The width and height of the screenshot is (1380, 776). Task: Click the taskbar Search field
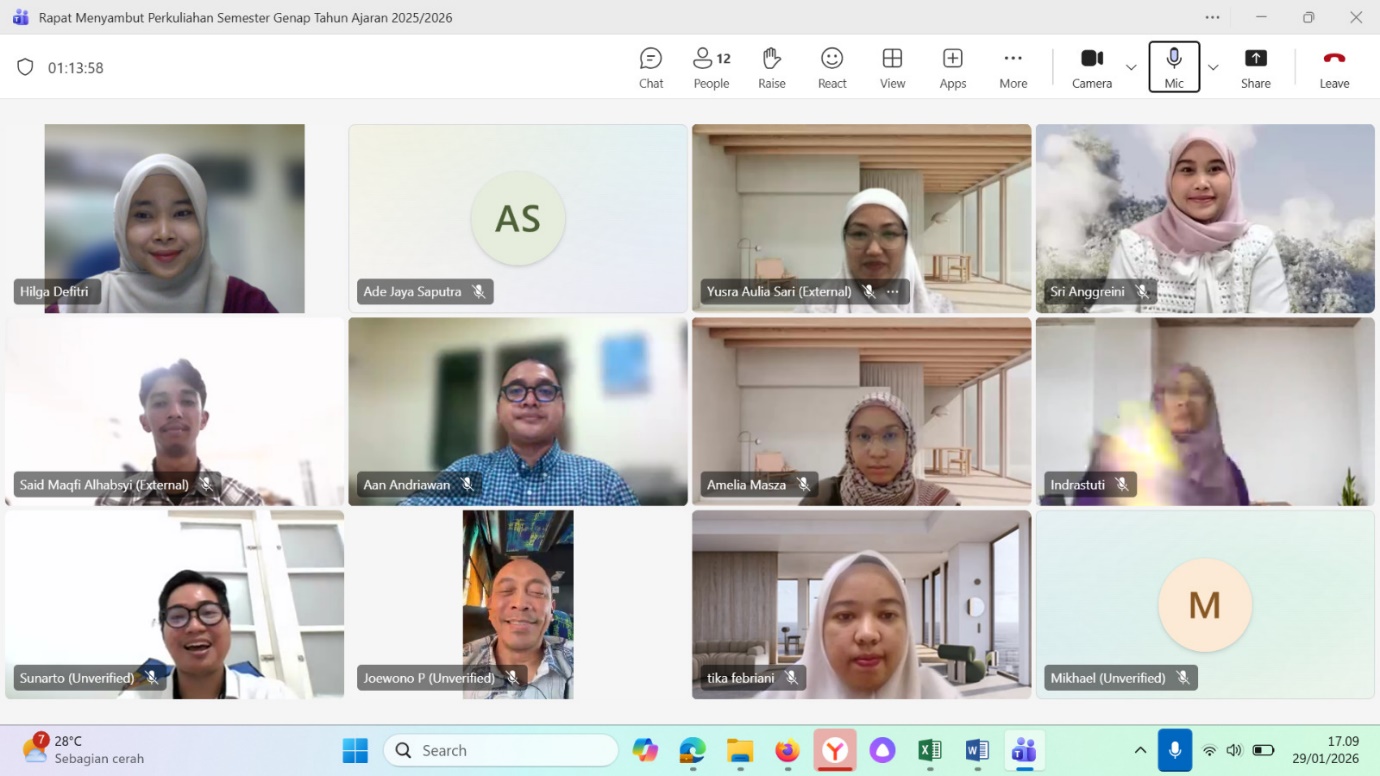pyautogui.click(x=500, y=750)
